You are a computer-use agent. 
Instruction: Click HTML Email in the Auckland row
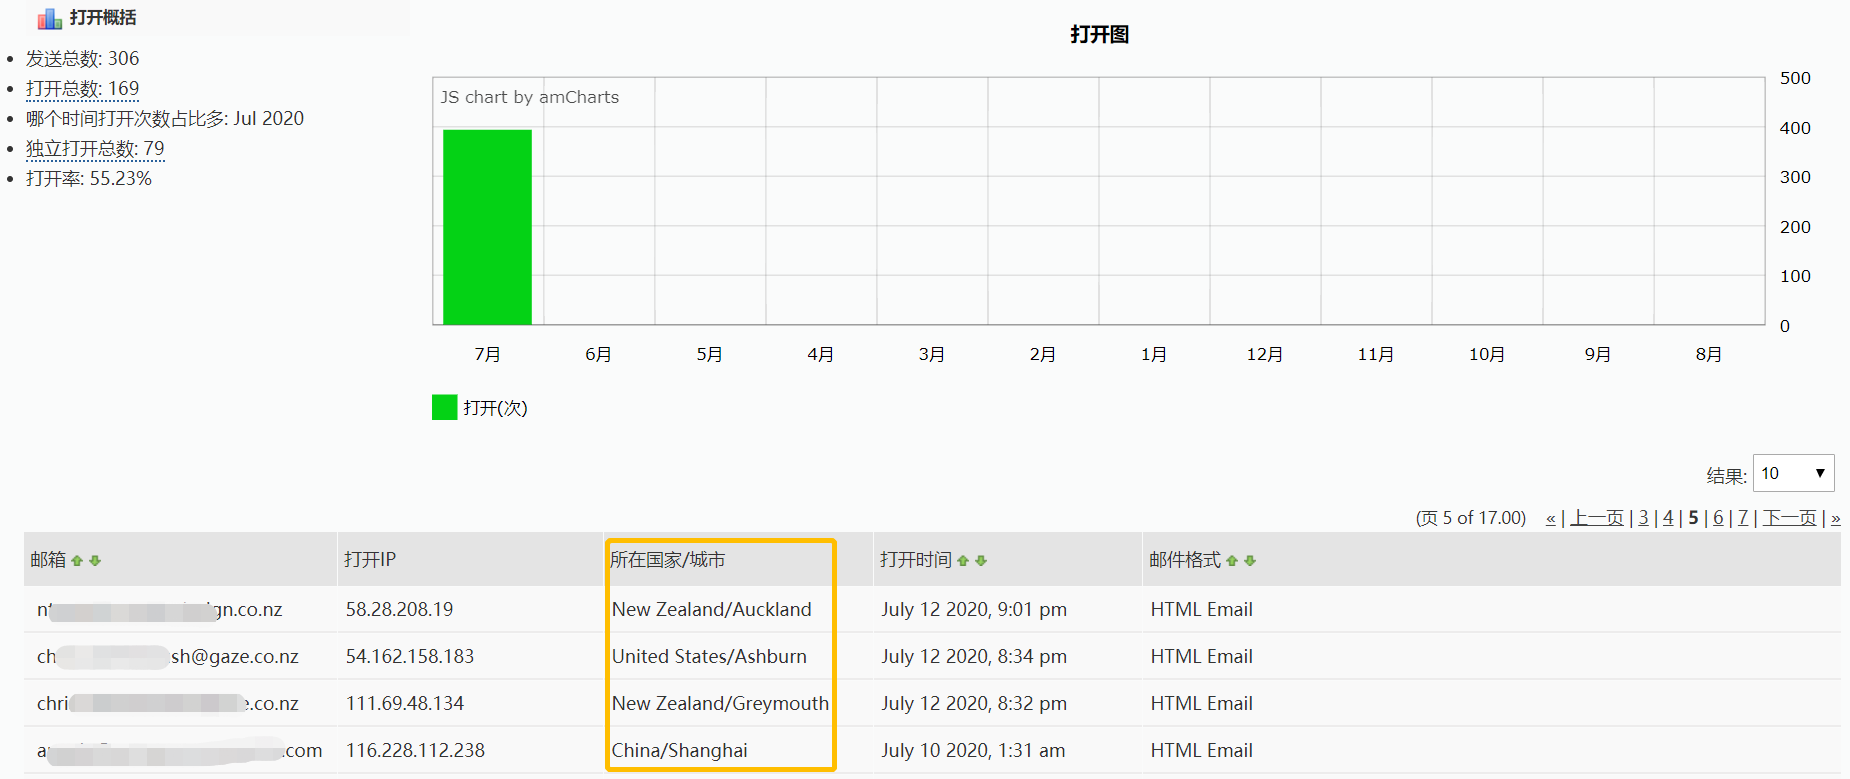(x=1201, y=610)
